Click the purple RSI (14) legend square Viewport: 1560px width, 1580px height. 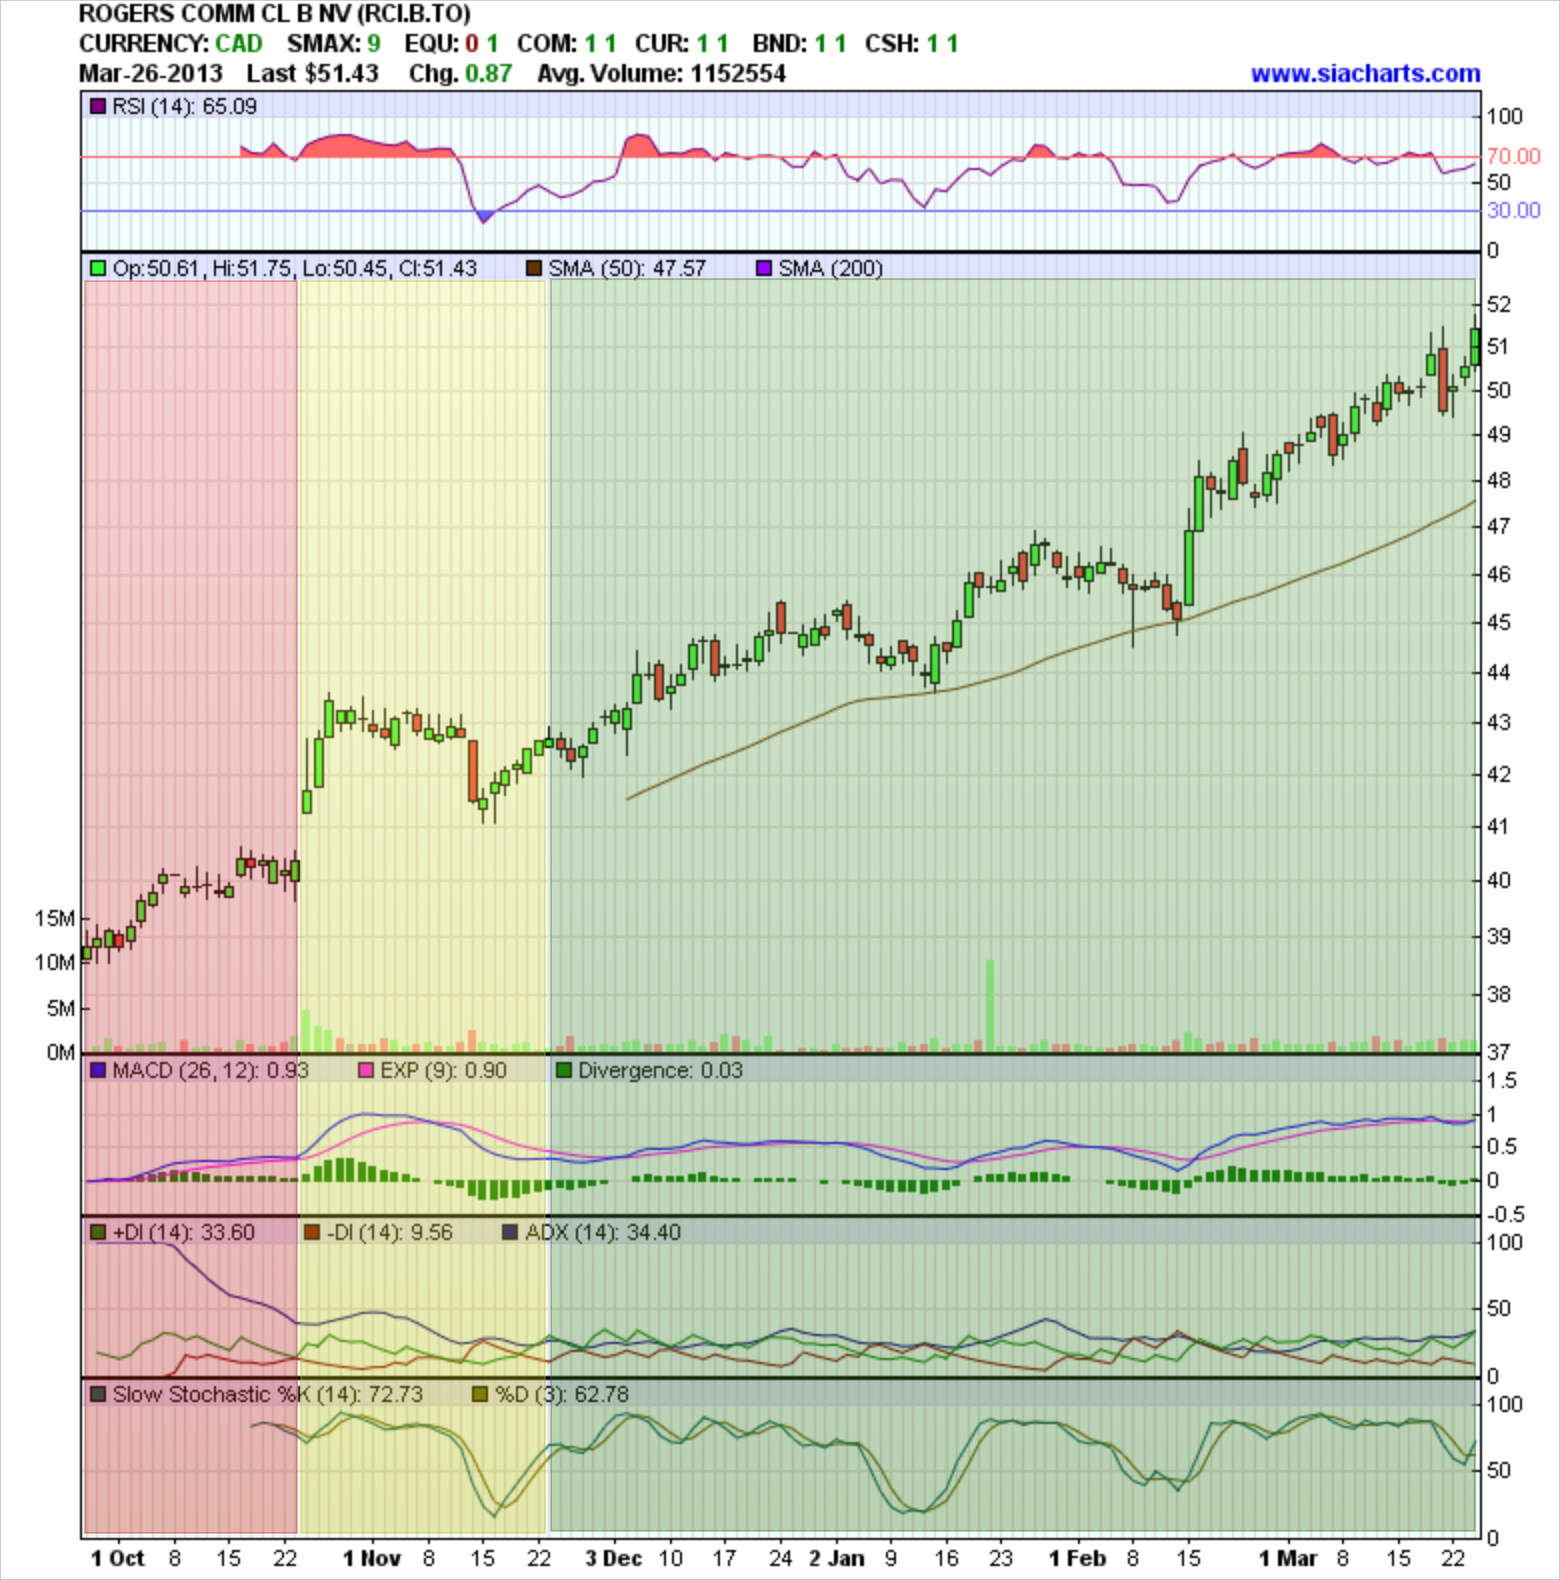click(x=98, y=106)
